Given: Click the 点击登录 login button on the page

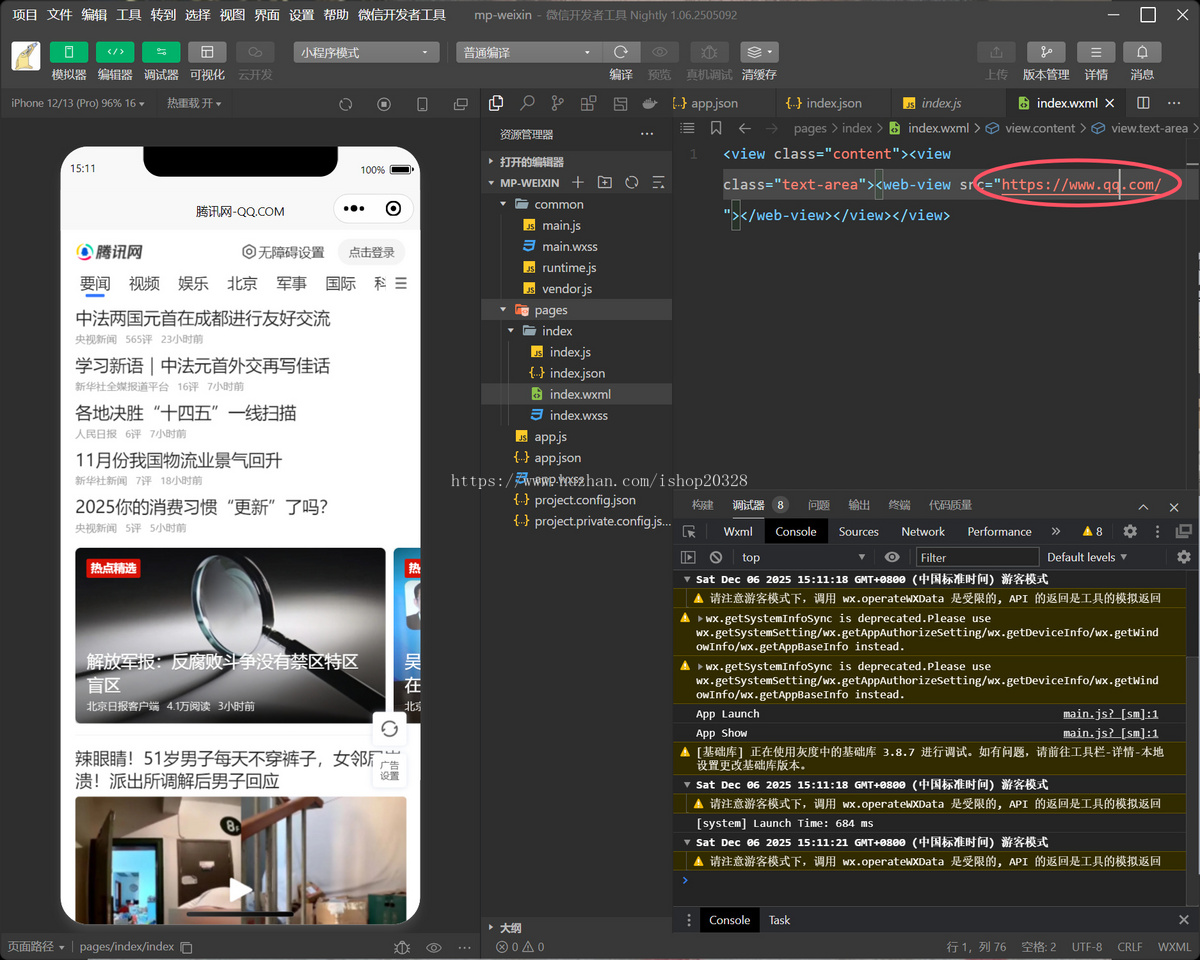Looking at the screenshot, I should [x=371, y=253].
